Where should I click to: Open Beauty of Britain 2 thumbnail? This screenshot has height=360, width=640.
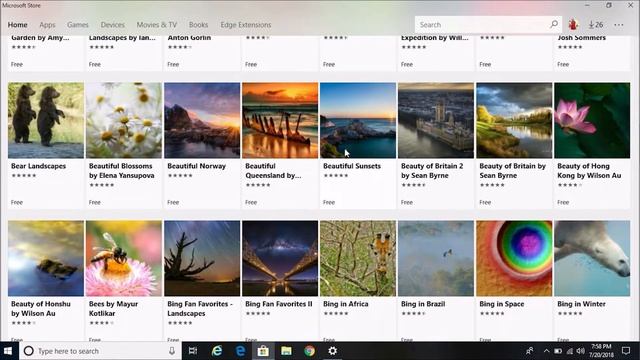click(x=436, y=120)
